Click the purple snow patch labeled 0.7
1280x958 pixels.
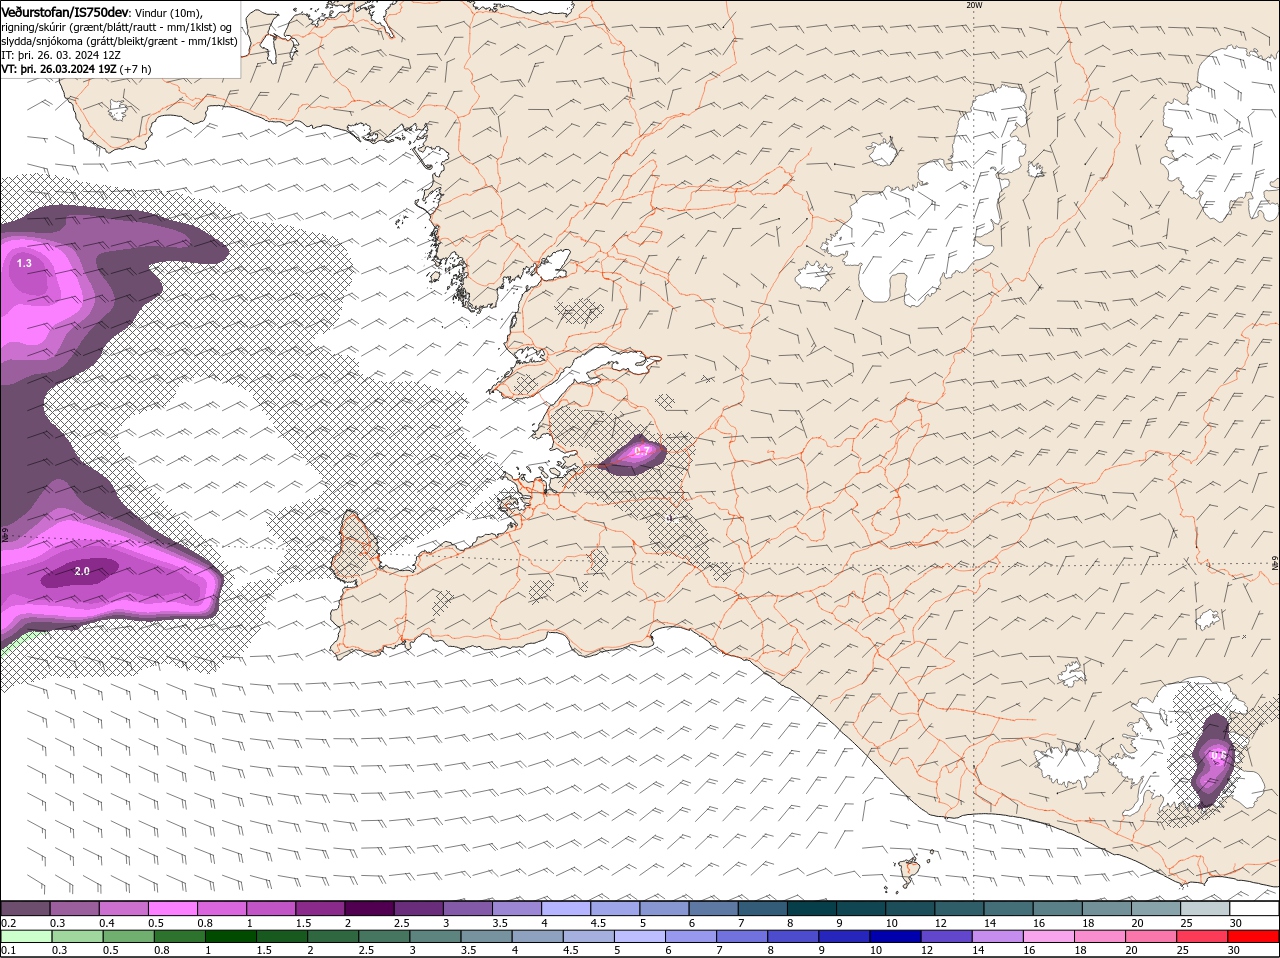point(632,456)
